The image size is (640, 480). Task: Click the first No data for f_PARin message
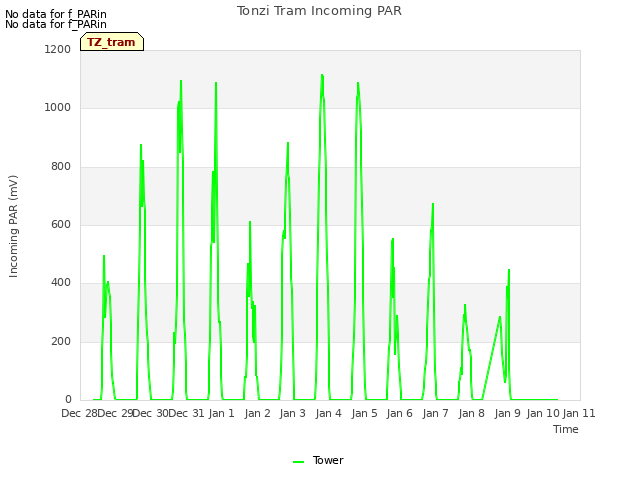tap(56, 14)
